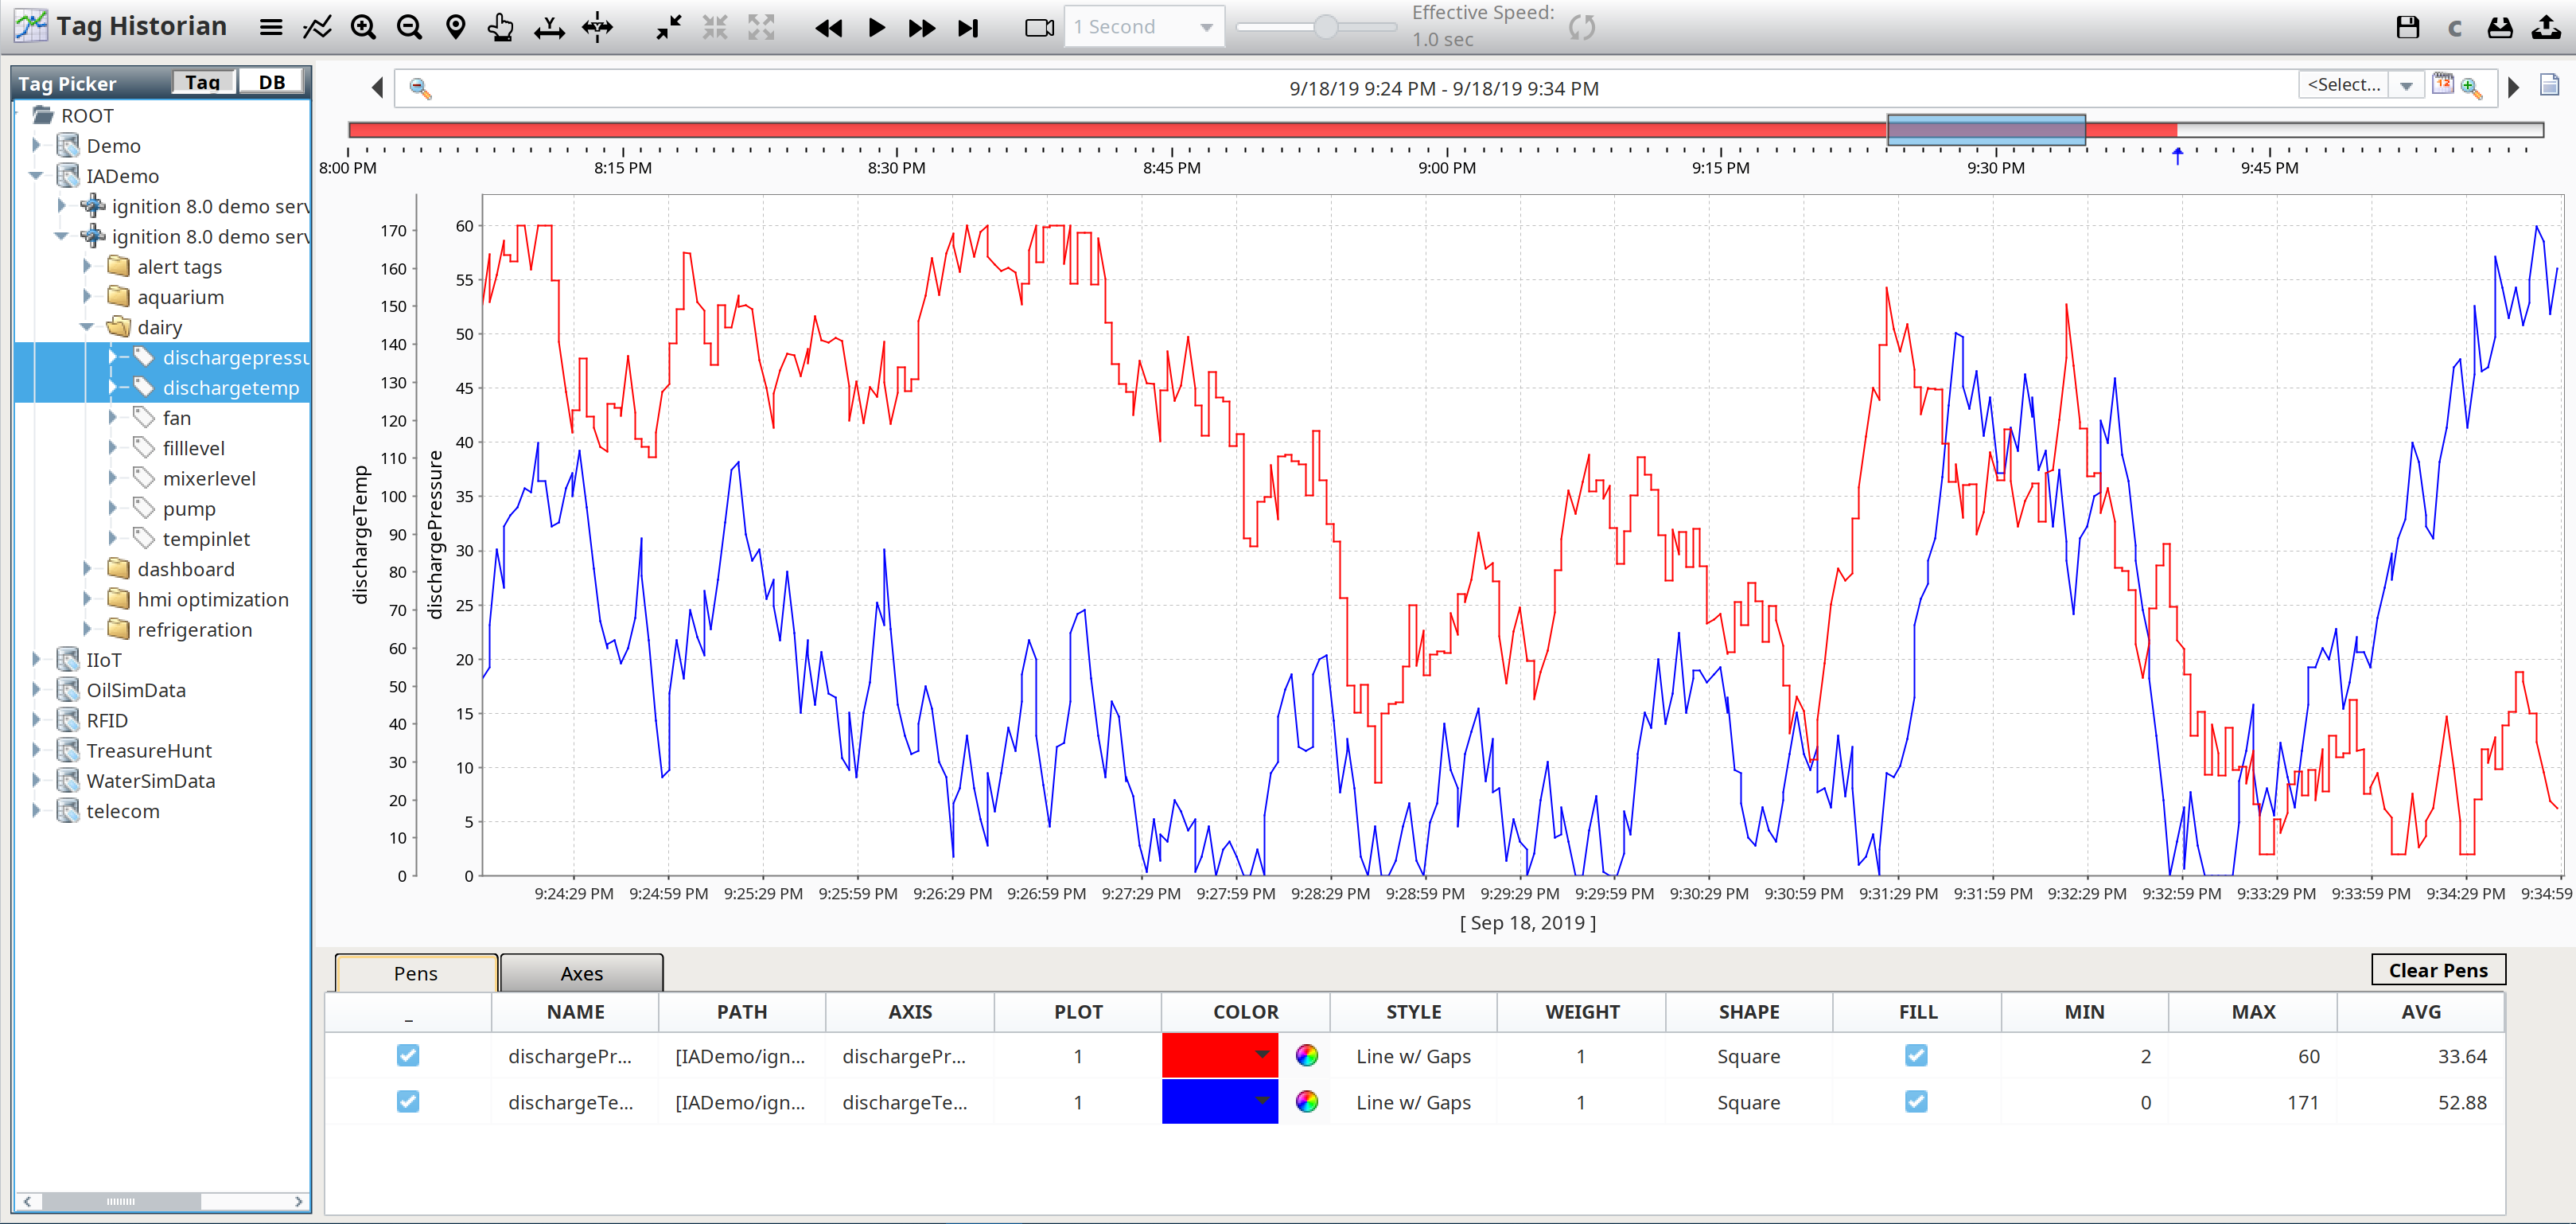Click the zoom out magnifier in date range bar

(x=420, y=89)
